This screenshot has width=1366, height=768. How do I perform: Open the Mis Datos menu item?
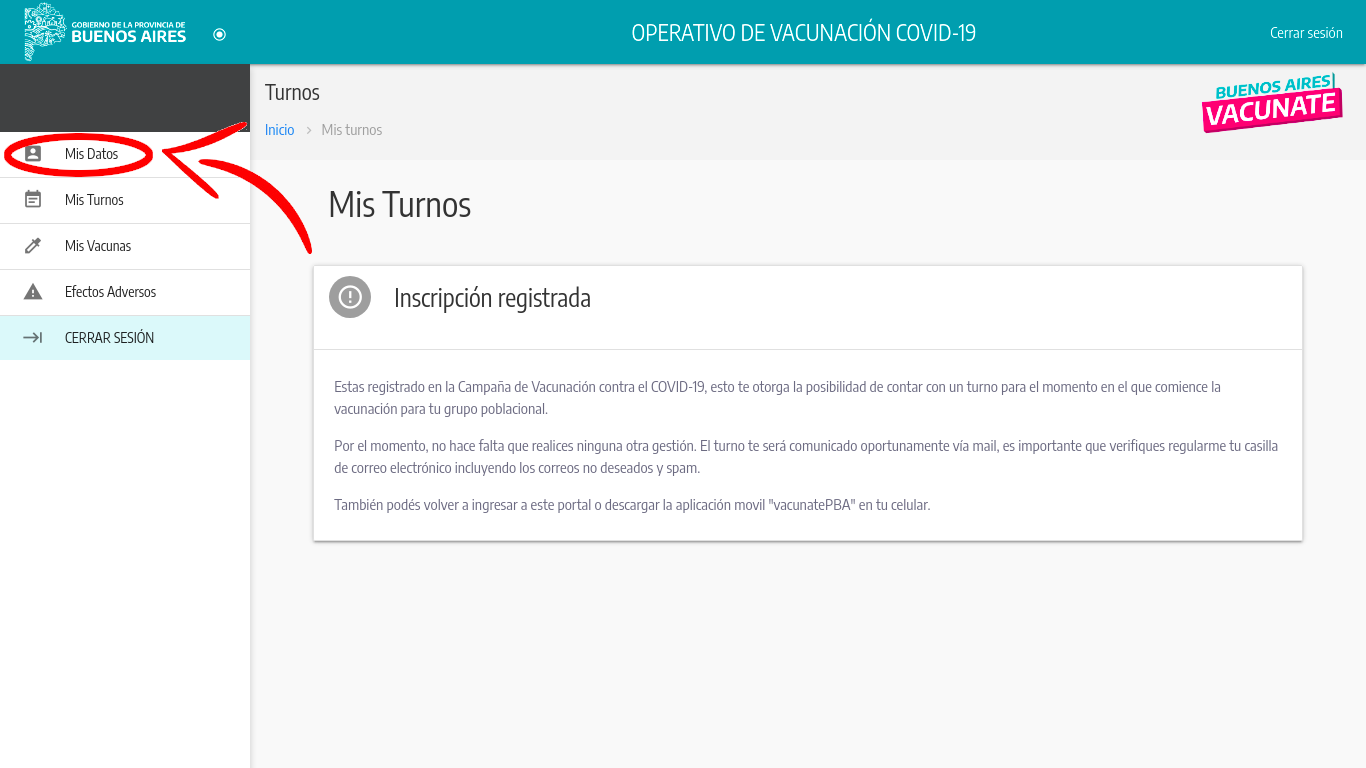[91, 154]
